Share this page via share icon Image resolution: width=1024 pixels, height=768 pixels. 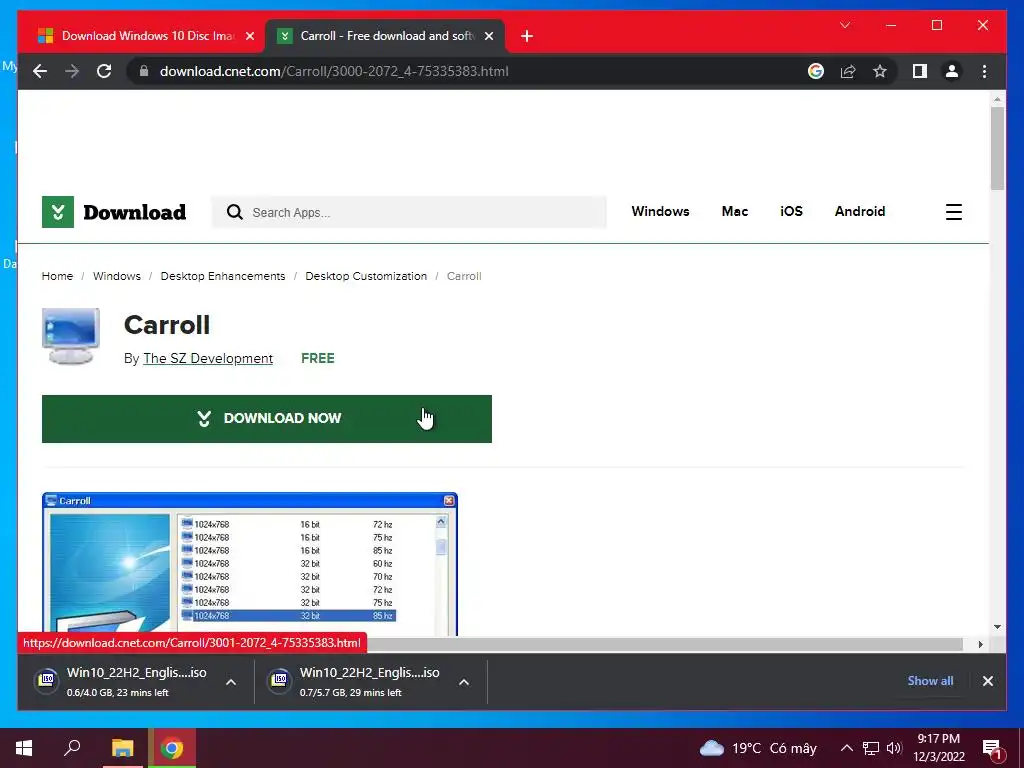[x=848, y=71]
